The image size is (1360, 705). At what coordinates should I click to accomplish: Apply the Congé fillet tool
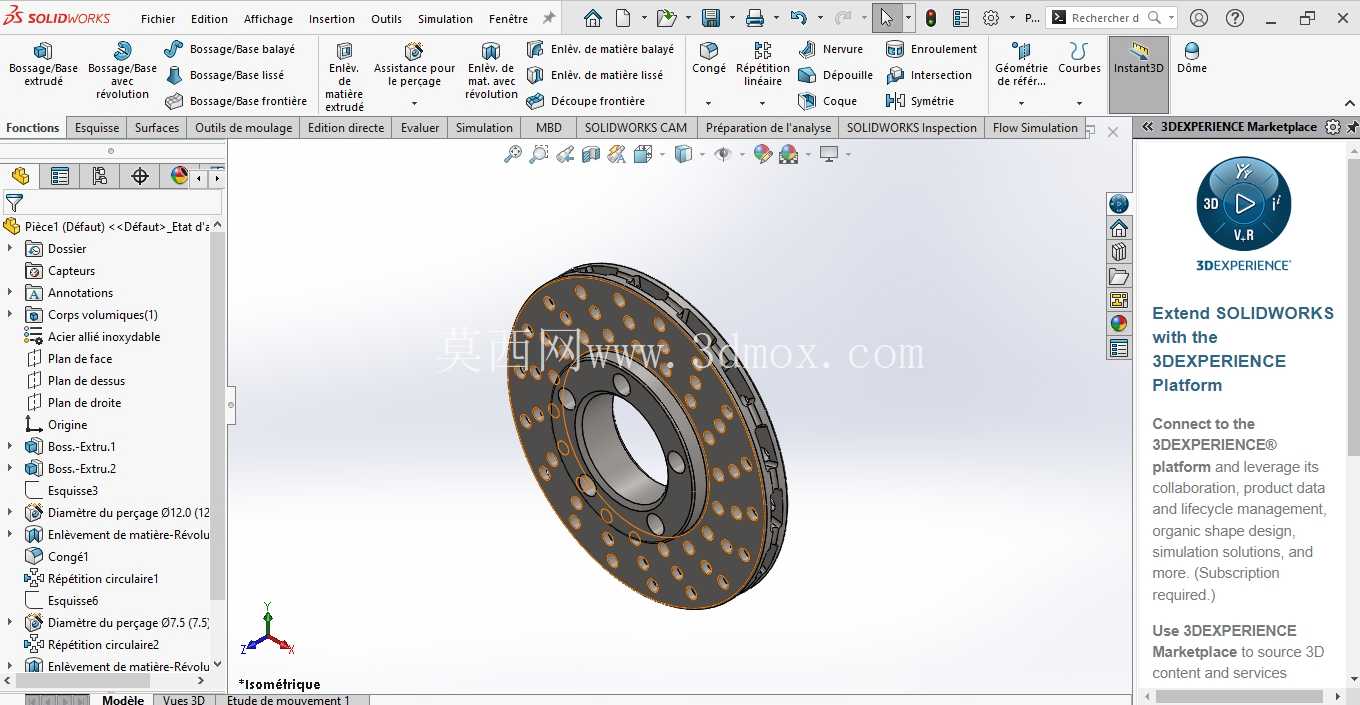point(709,58)
